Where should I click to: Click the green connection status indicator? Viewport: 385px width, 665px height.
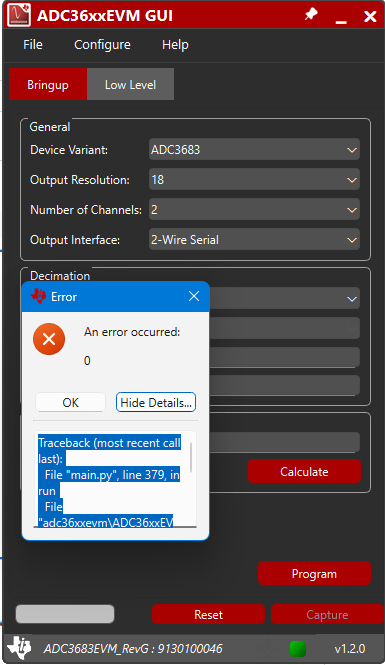click(298, 649)
